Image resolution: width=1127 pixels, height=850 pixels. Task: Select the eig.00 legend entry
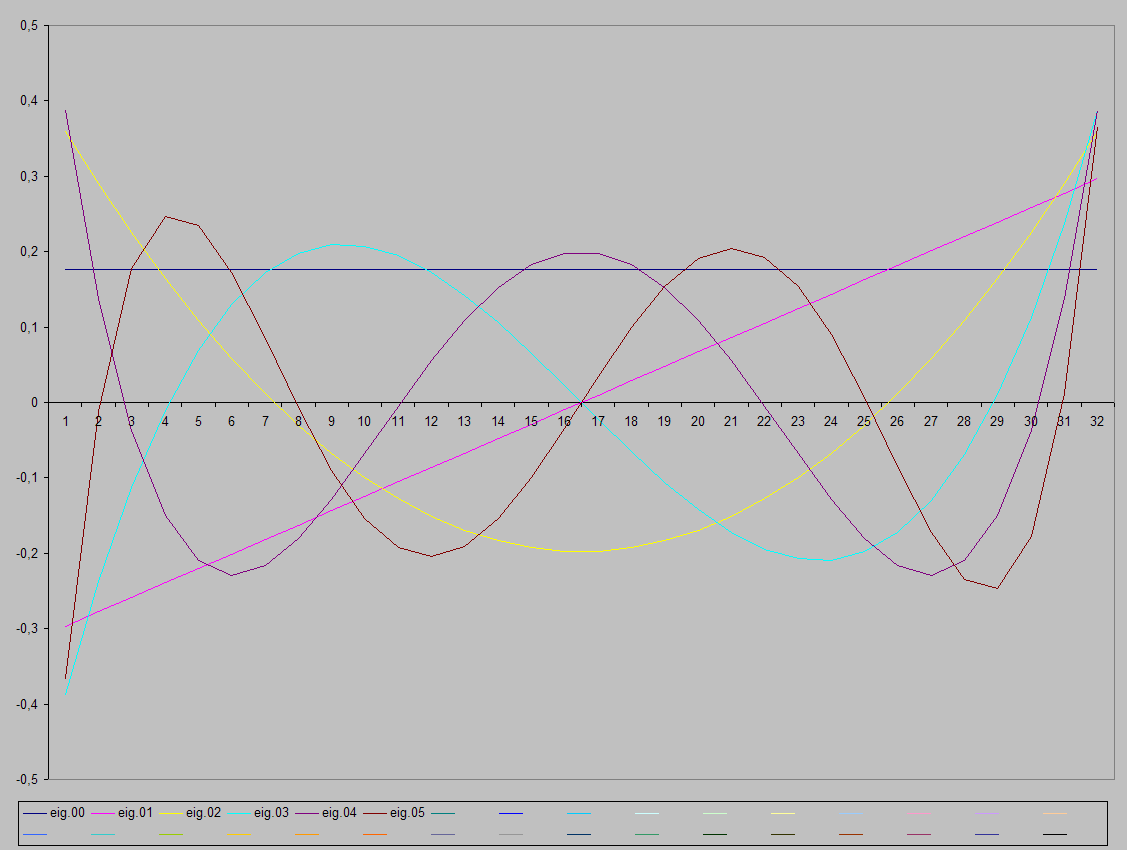point(54,813)
